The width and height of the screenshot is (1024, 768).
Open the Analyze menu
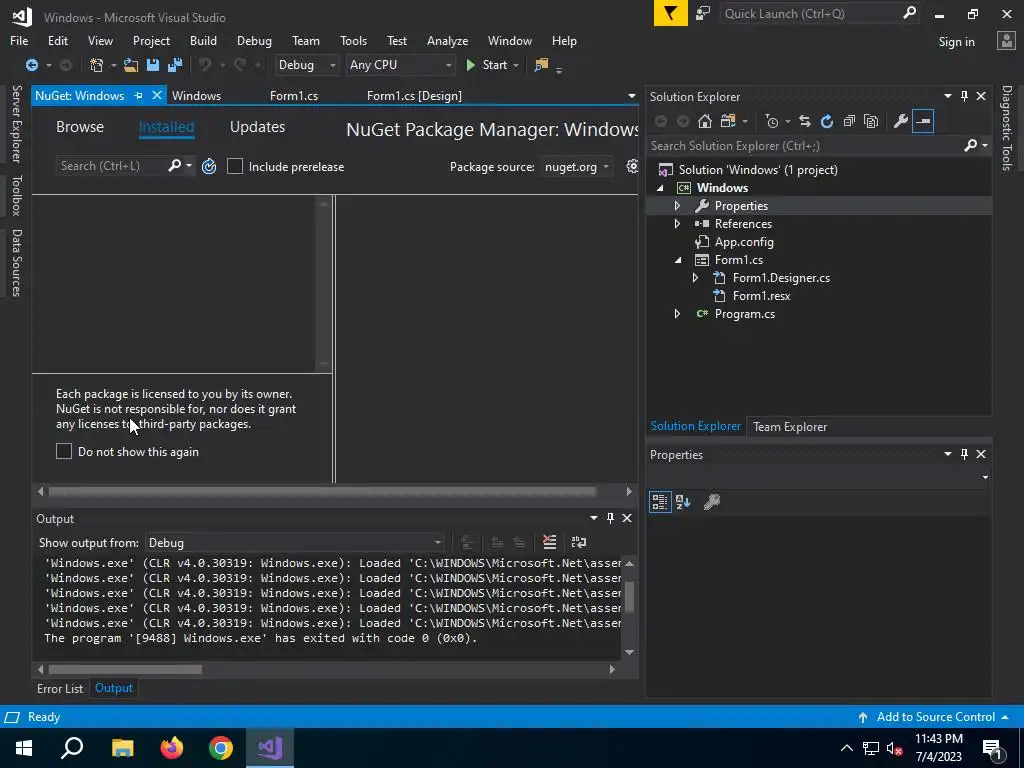tap(447, 40)
